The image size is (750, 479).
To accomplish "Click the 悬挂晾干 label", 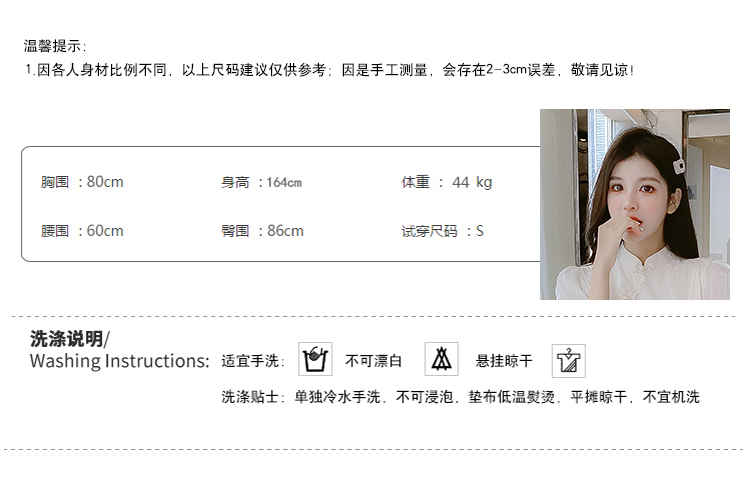I will (504, 361).
